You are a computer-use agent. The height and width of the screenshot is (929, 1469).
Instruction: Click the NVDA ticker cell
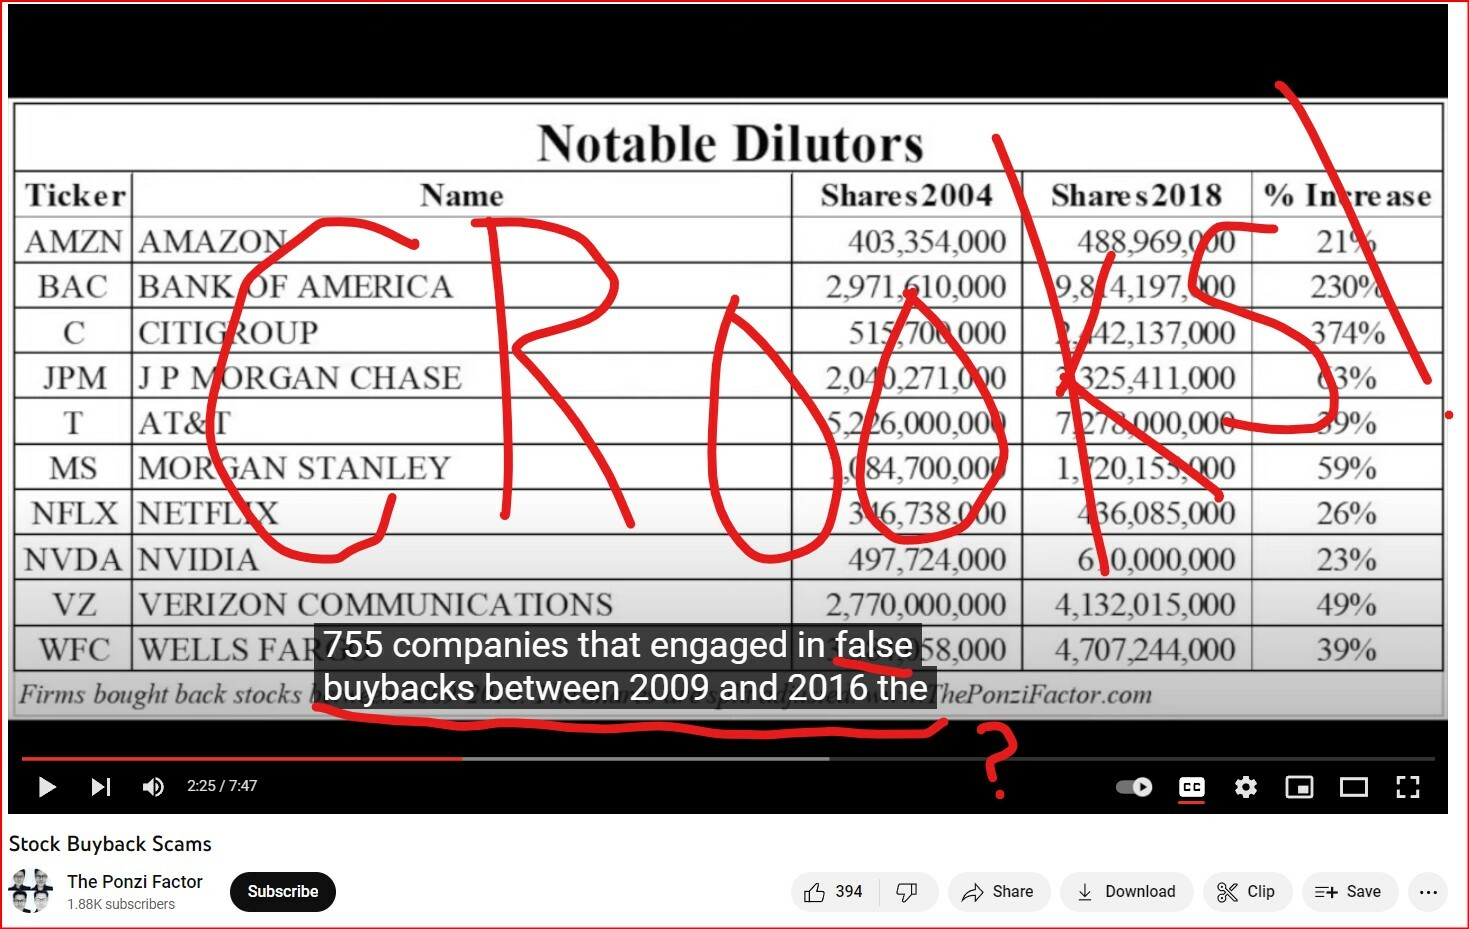coord(73,559)
